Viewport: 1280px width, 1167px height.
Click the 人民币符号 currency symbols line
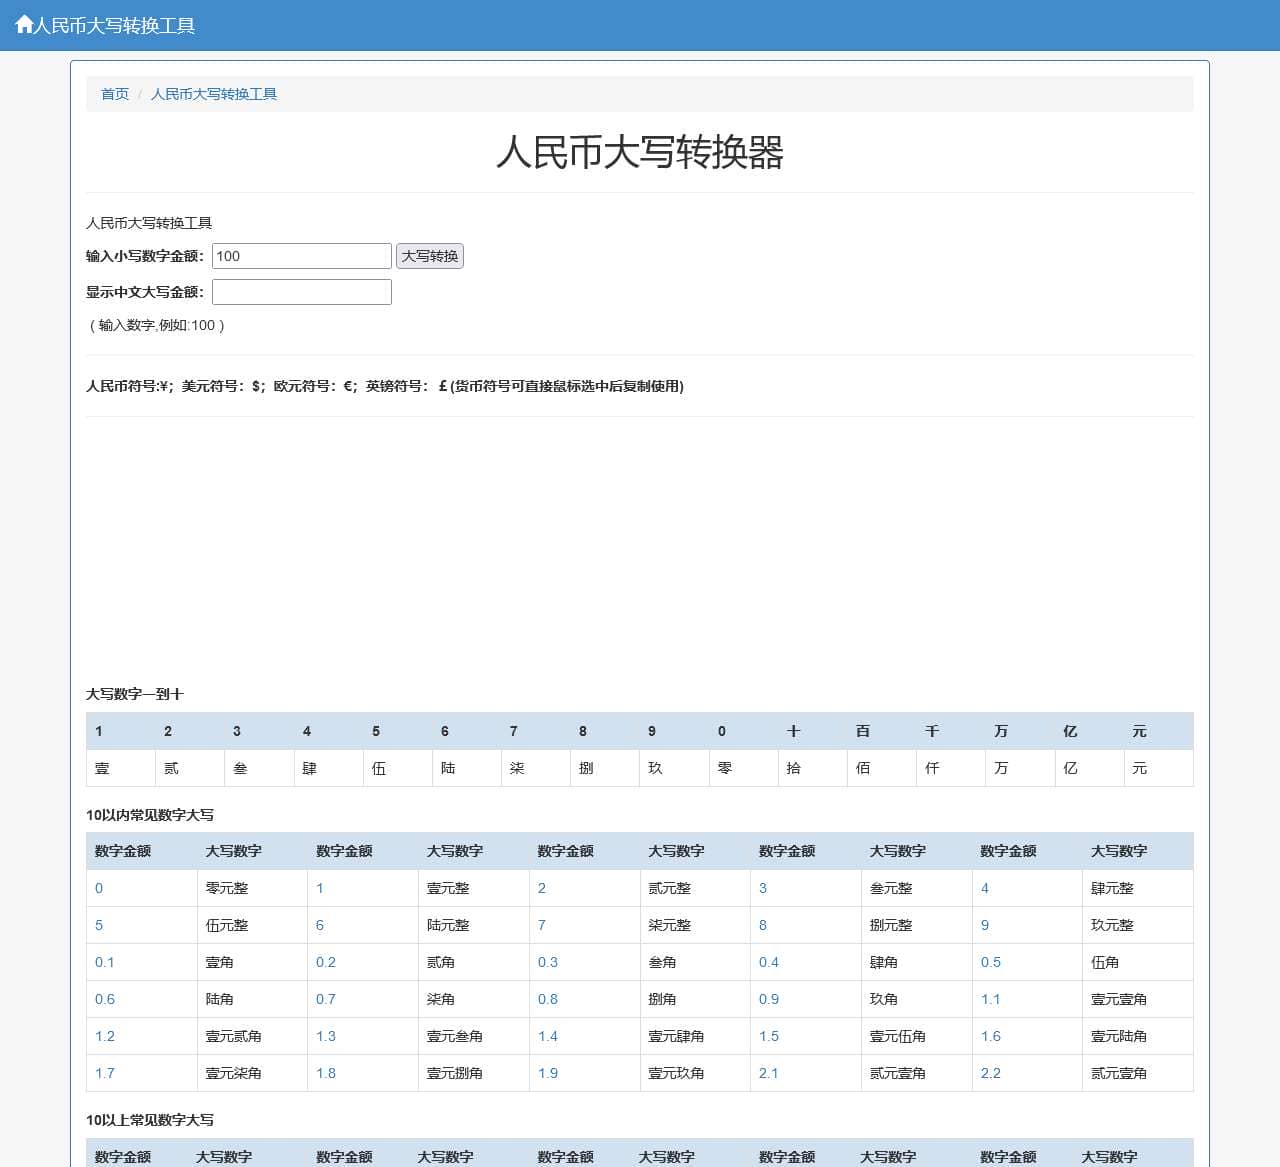tap(385, 386)
